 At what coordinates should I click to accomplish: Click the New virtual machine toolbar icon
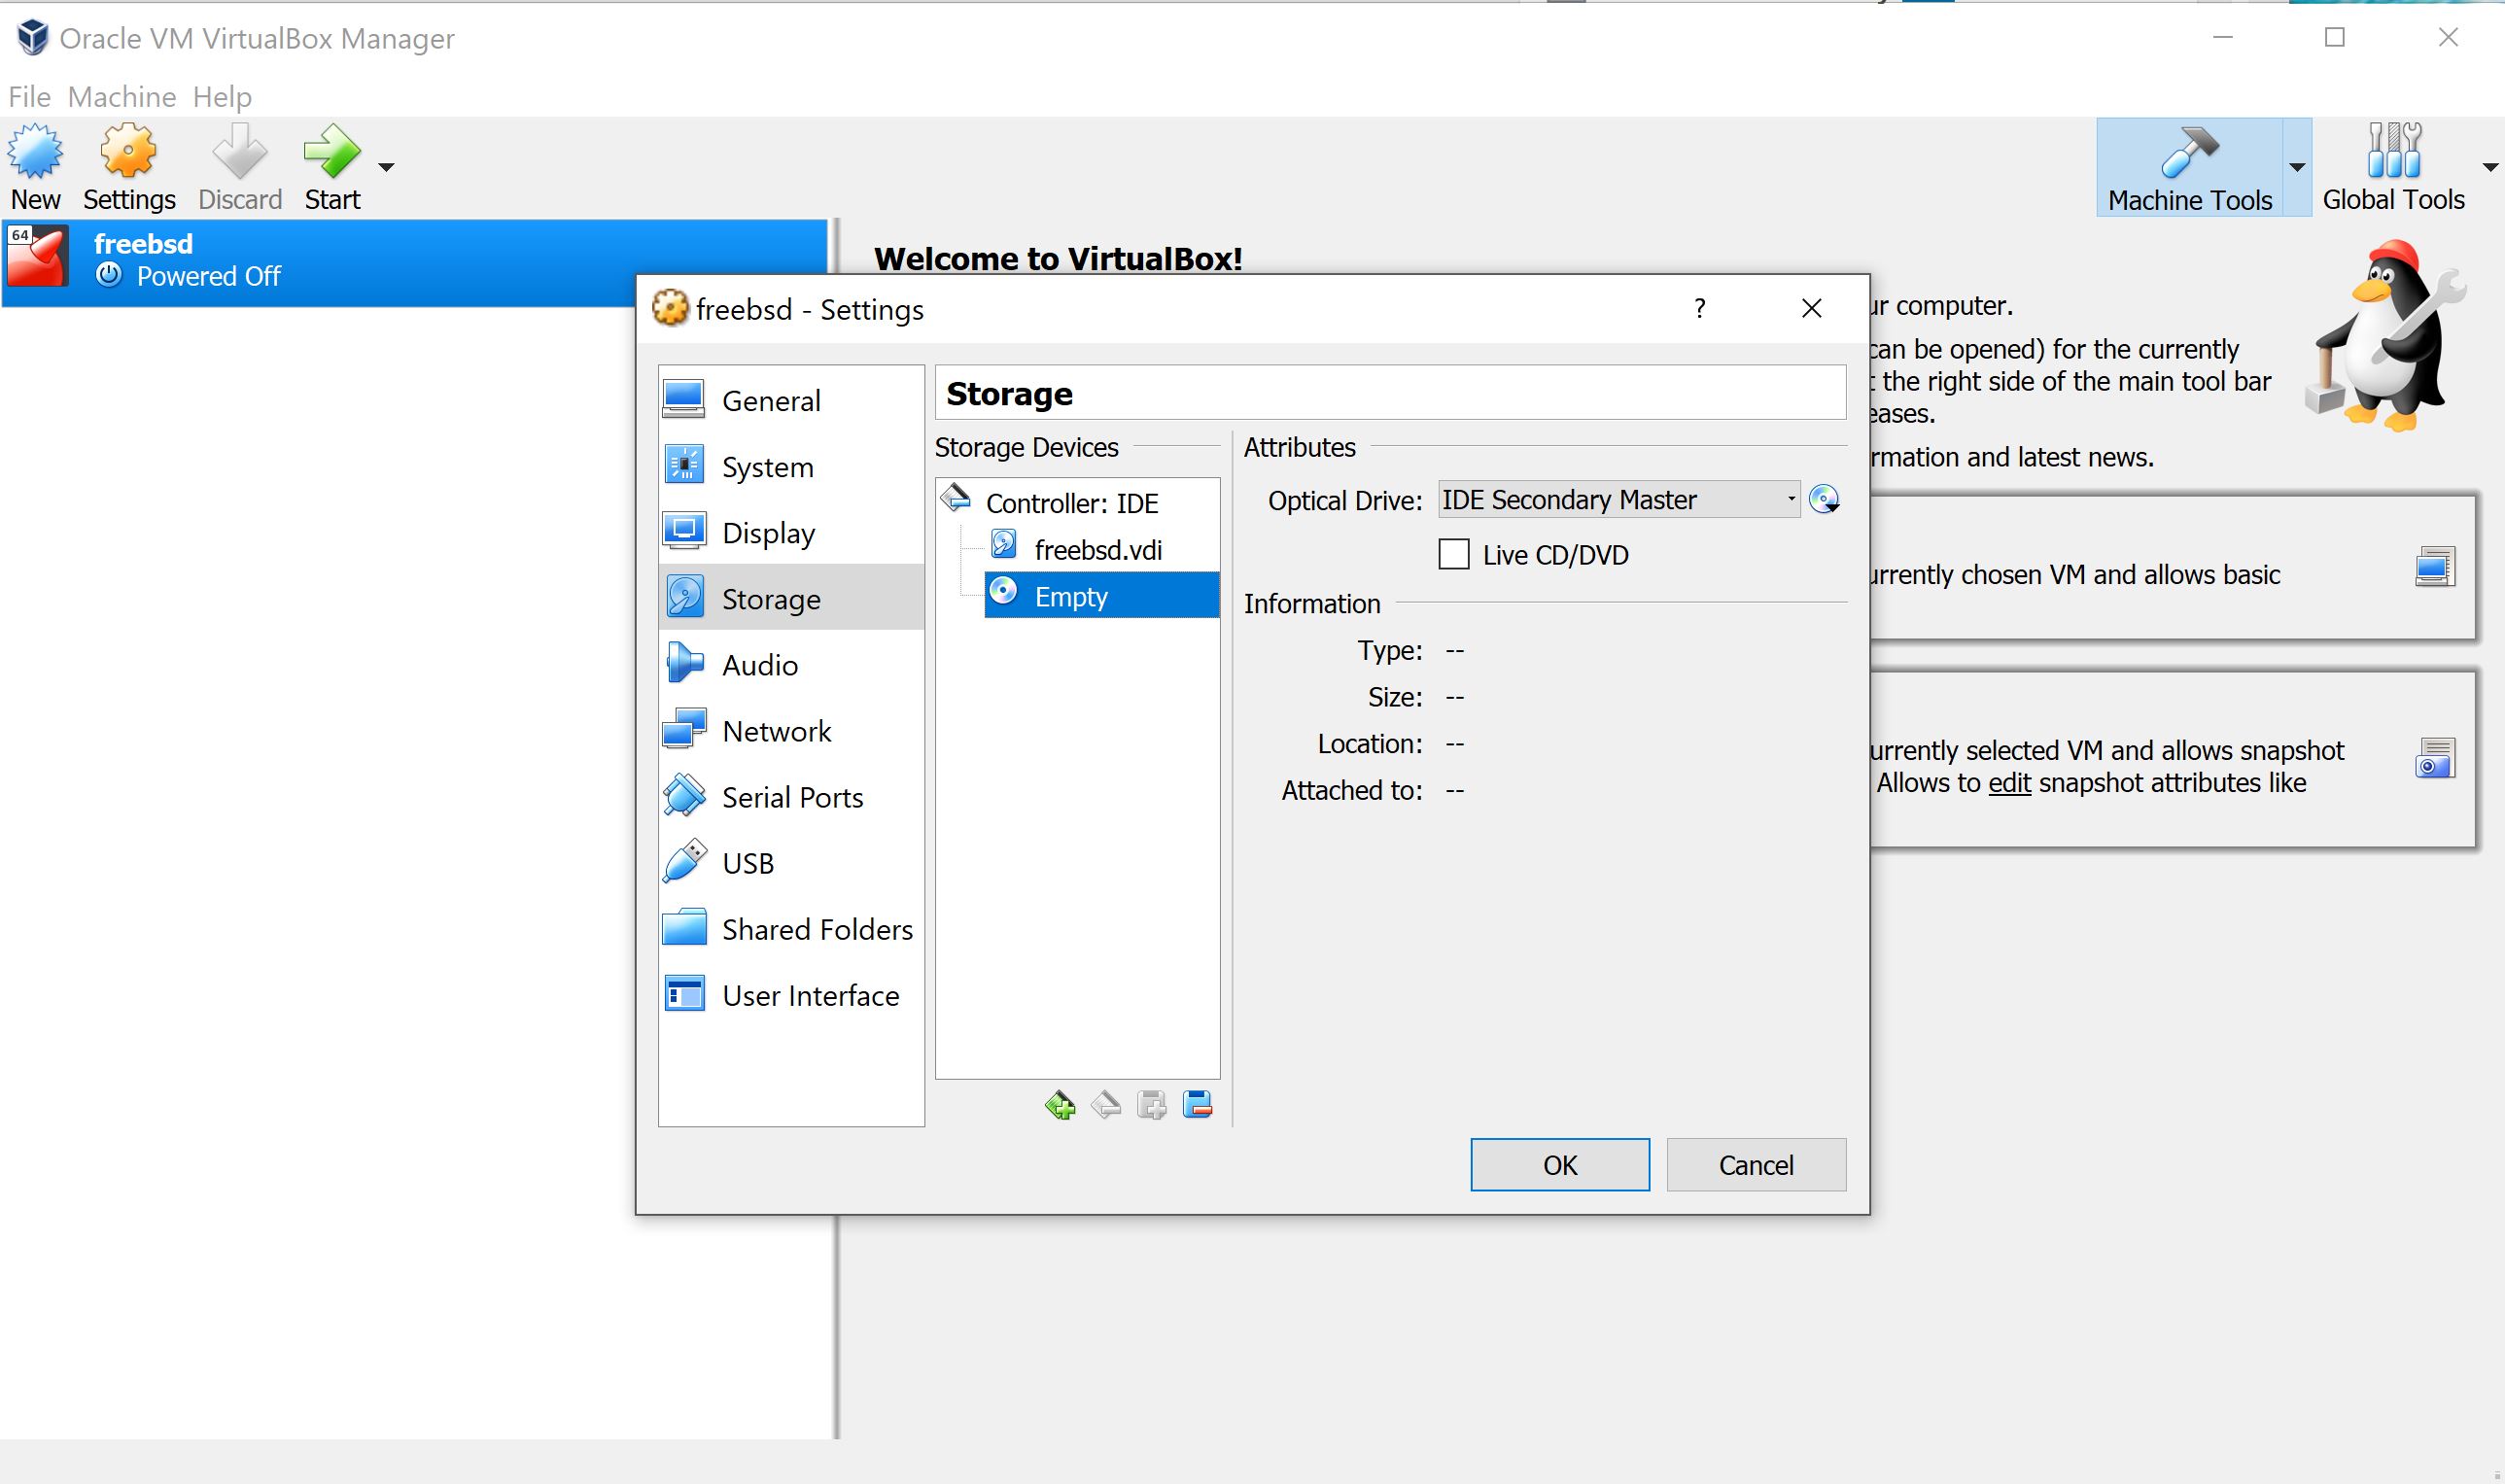[36, 153]
